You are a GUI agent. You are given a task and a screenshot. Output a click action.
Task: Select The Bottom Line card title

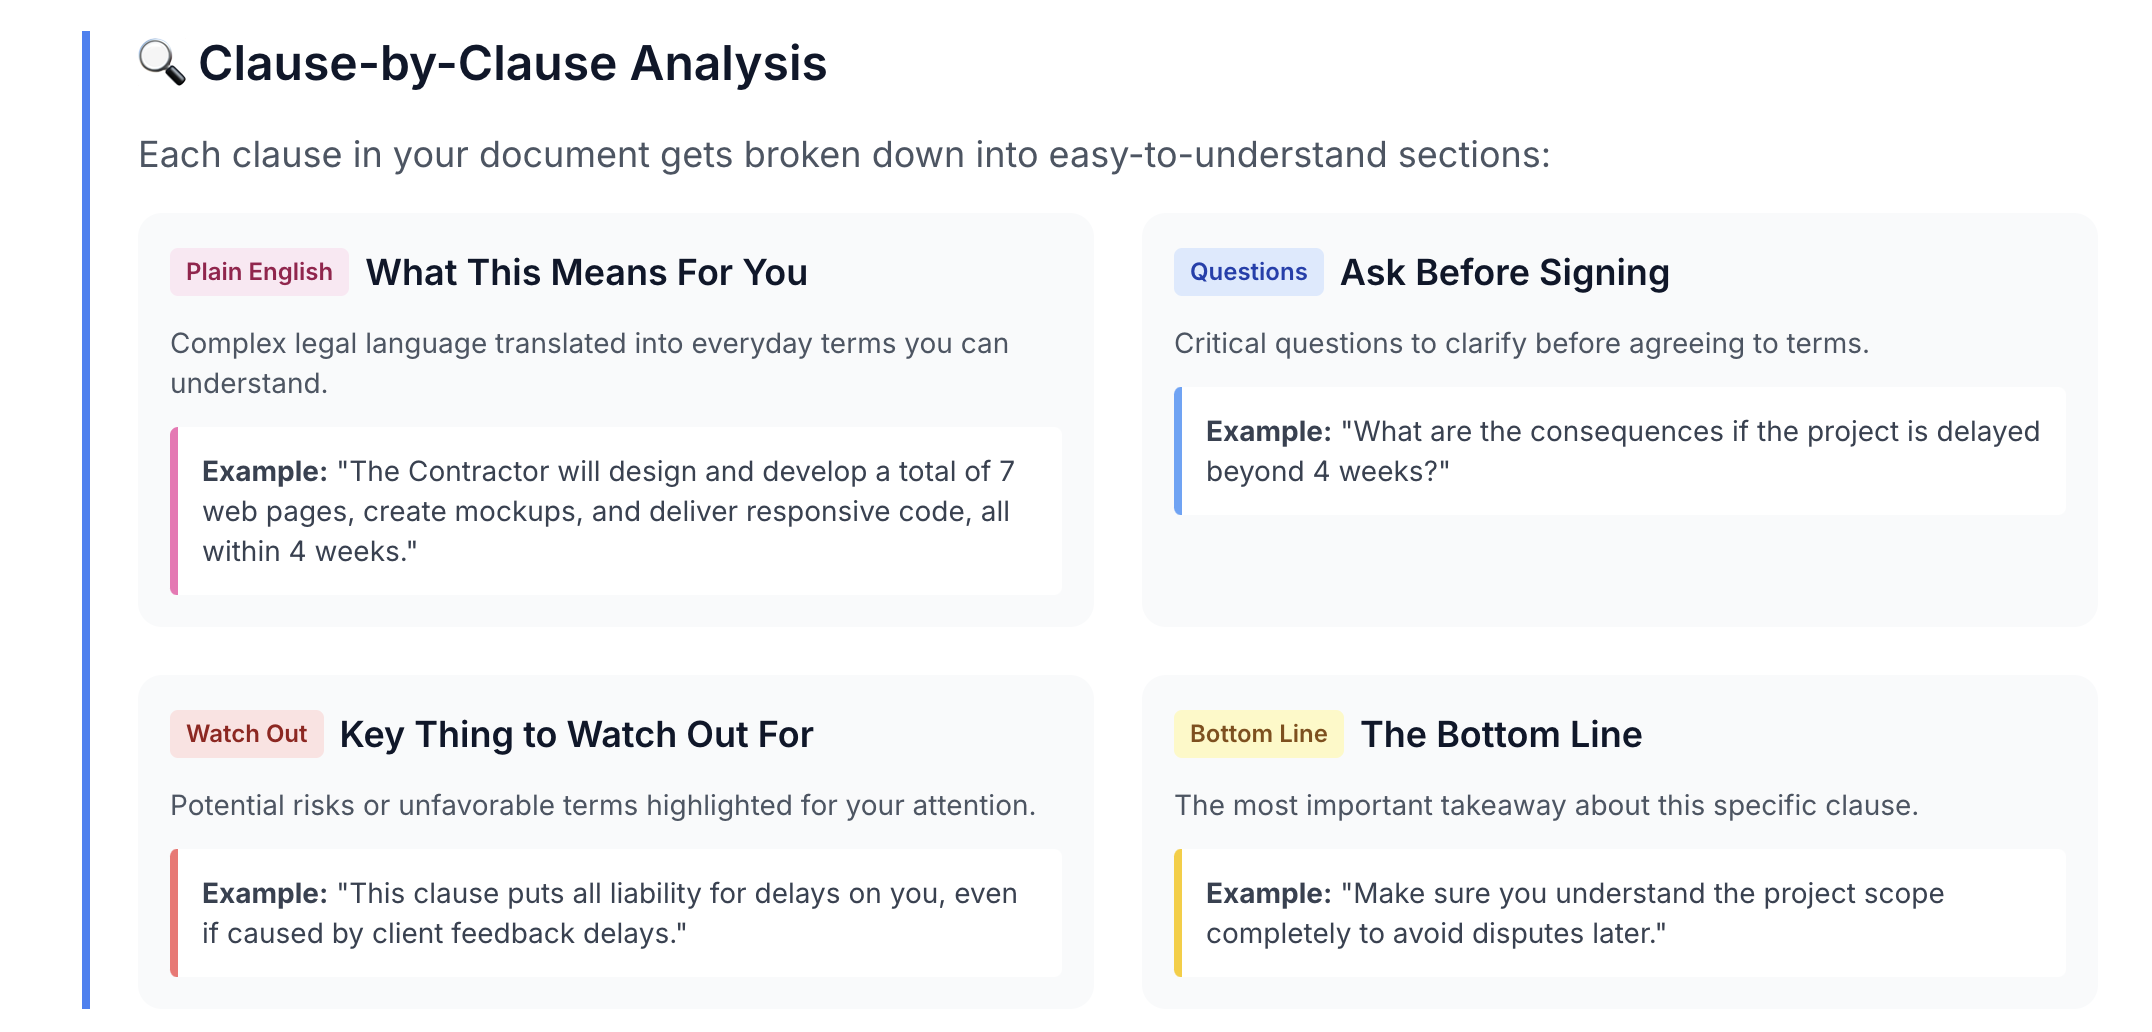[1501, 735]
